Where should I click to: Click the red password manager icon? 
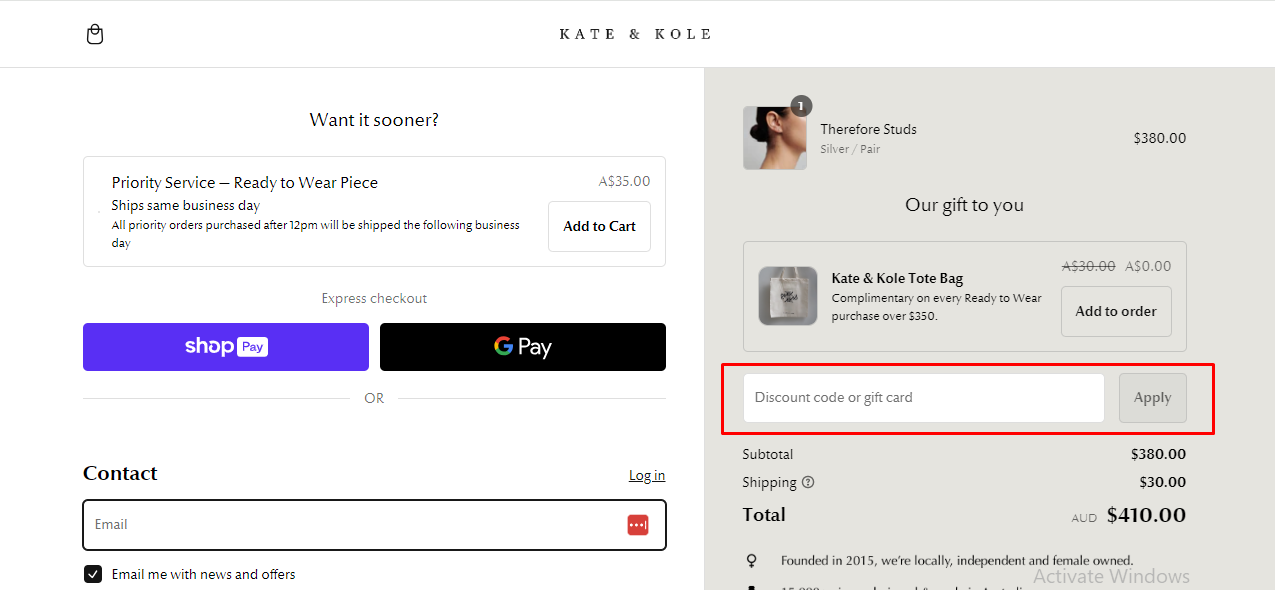pyautogui.click(x=638, y=525)
